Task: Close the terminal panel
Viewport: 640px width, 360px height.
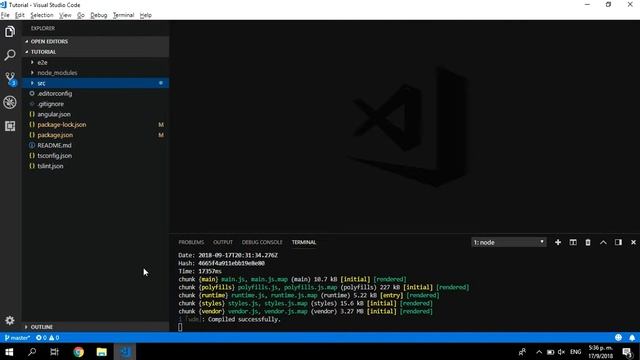Action: click(633, 242)
